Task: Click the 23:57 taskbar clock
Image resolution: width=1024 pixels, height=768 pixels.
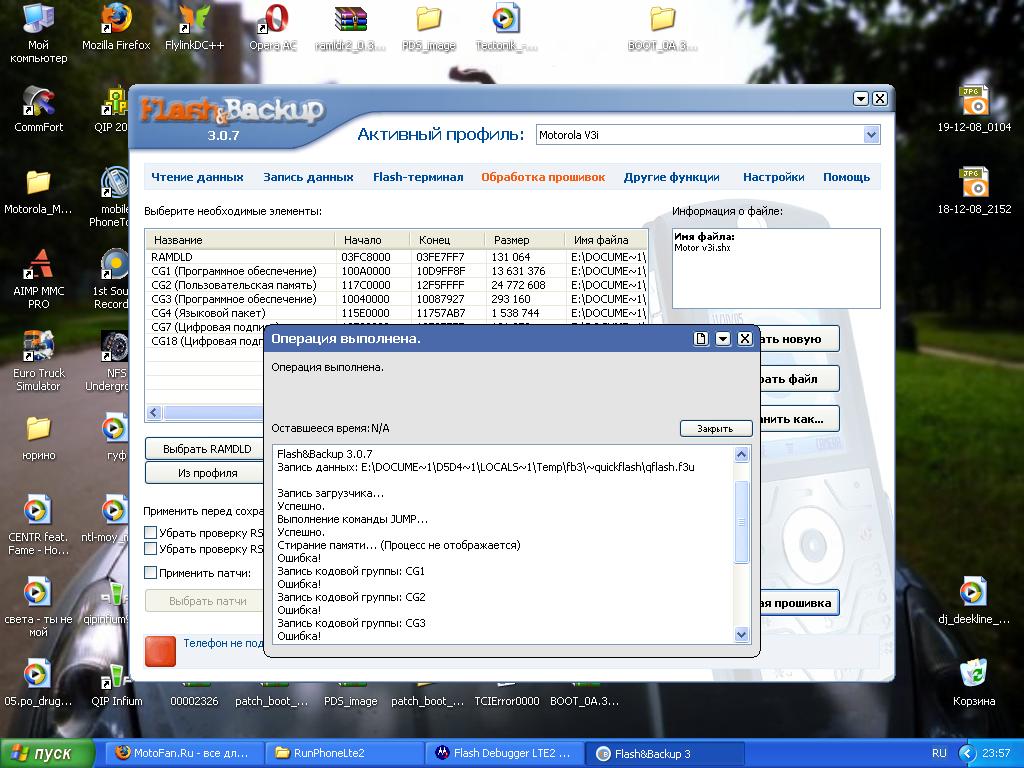Action: pos(996,753)
